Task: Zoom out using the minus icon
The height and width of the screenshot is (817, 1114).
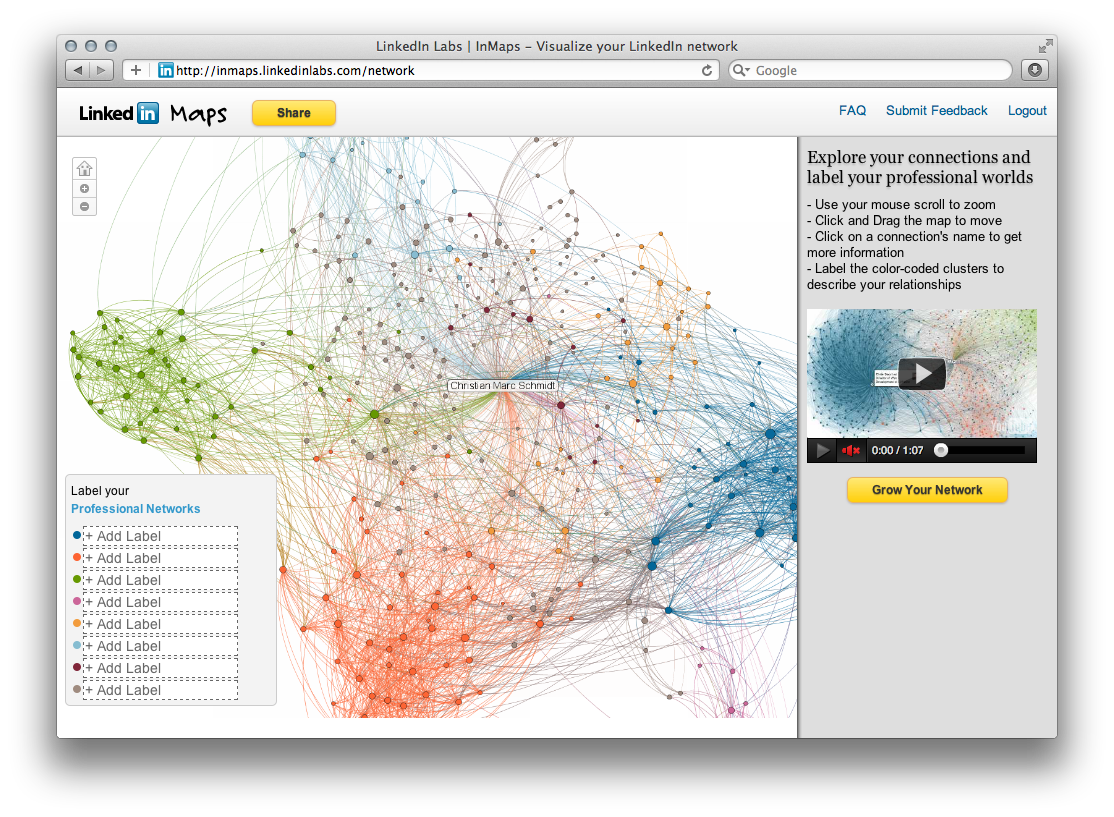Action: (85, 206)
